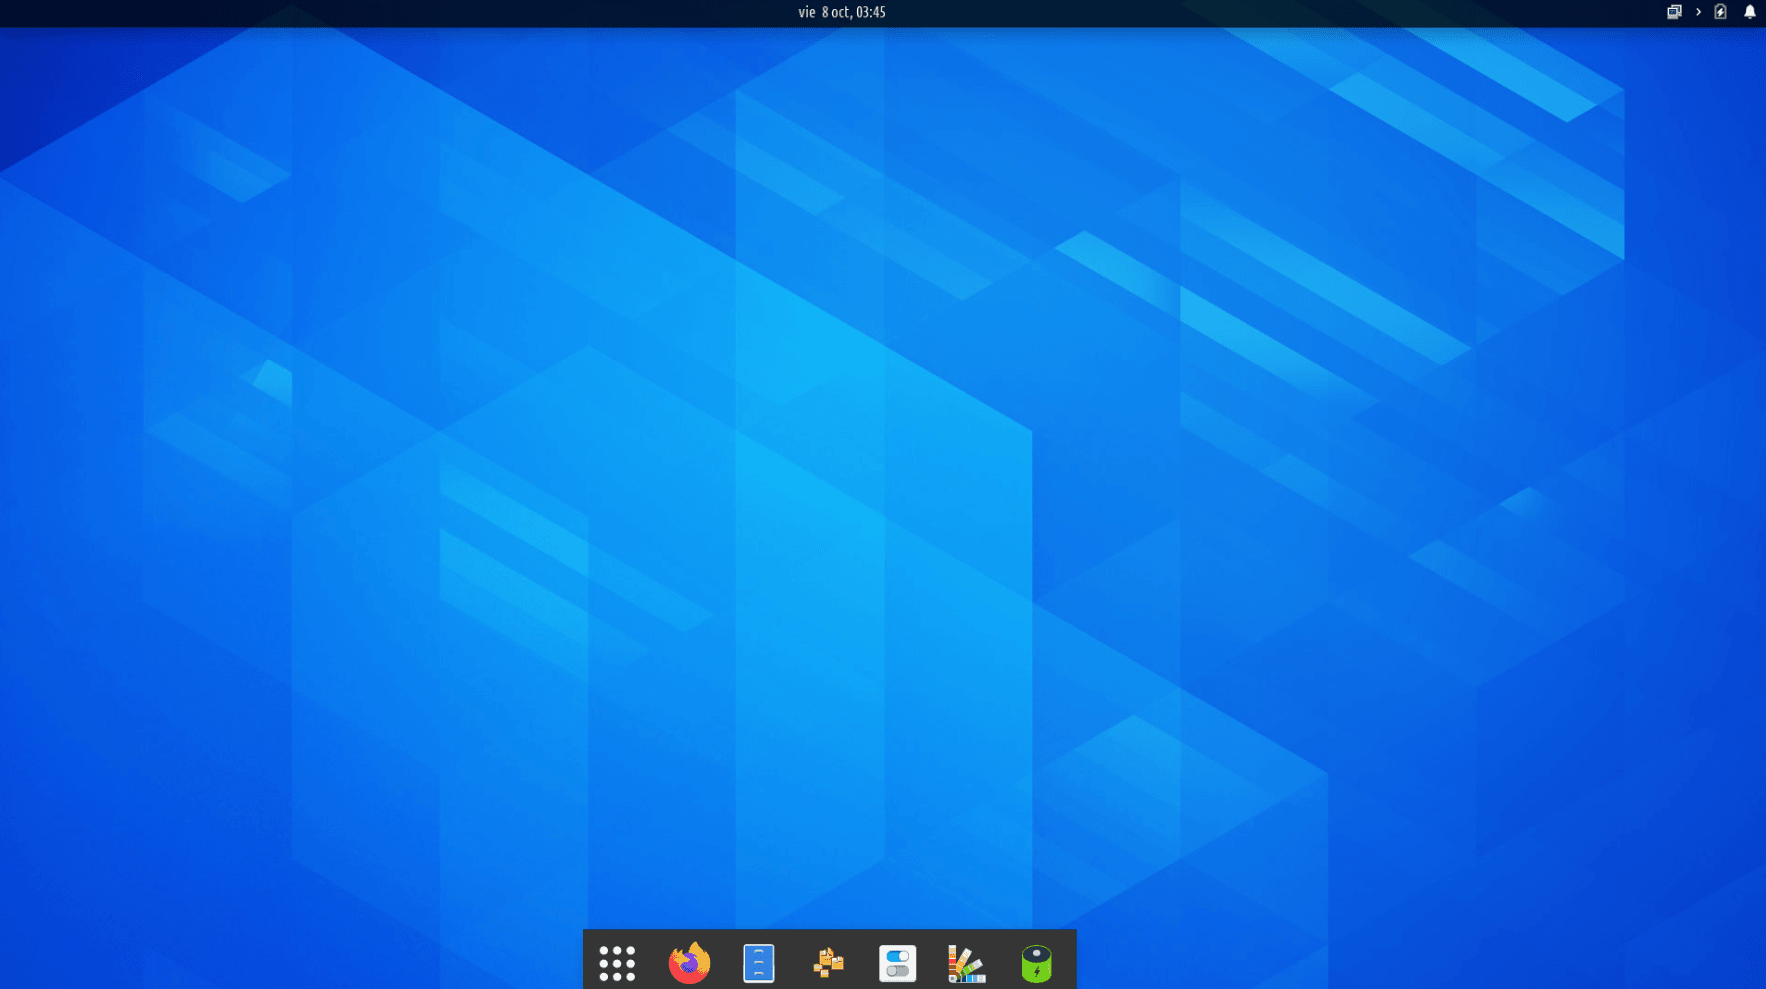
Task: Open the green battery power app
Action: [x=1036, y=963]
